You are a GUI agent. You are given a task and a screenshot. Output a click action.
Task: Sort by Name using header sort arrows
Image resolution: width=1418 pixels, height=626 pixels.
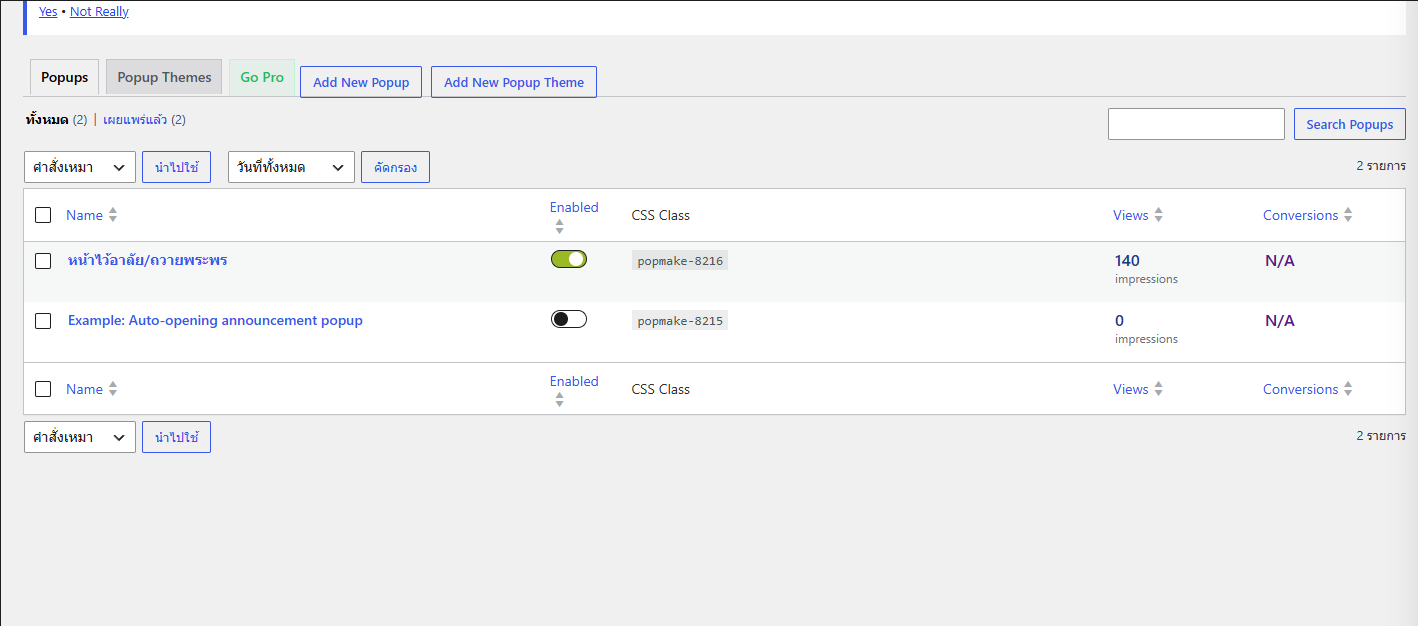point(113,215)
